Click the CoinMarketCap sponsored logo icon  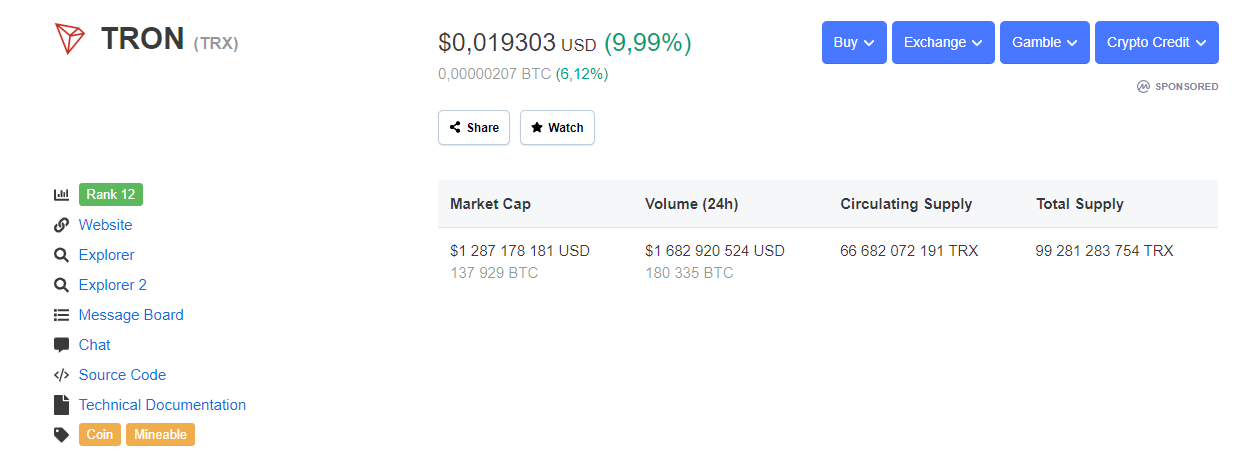coord(1143,87)
